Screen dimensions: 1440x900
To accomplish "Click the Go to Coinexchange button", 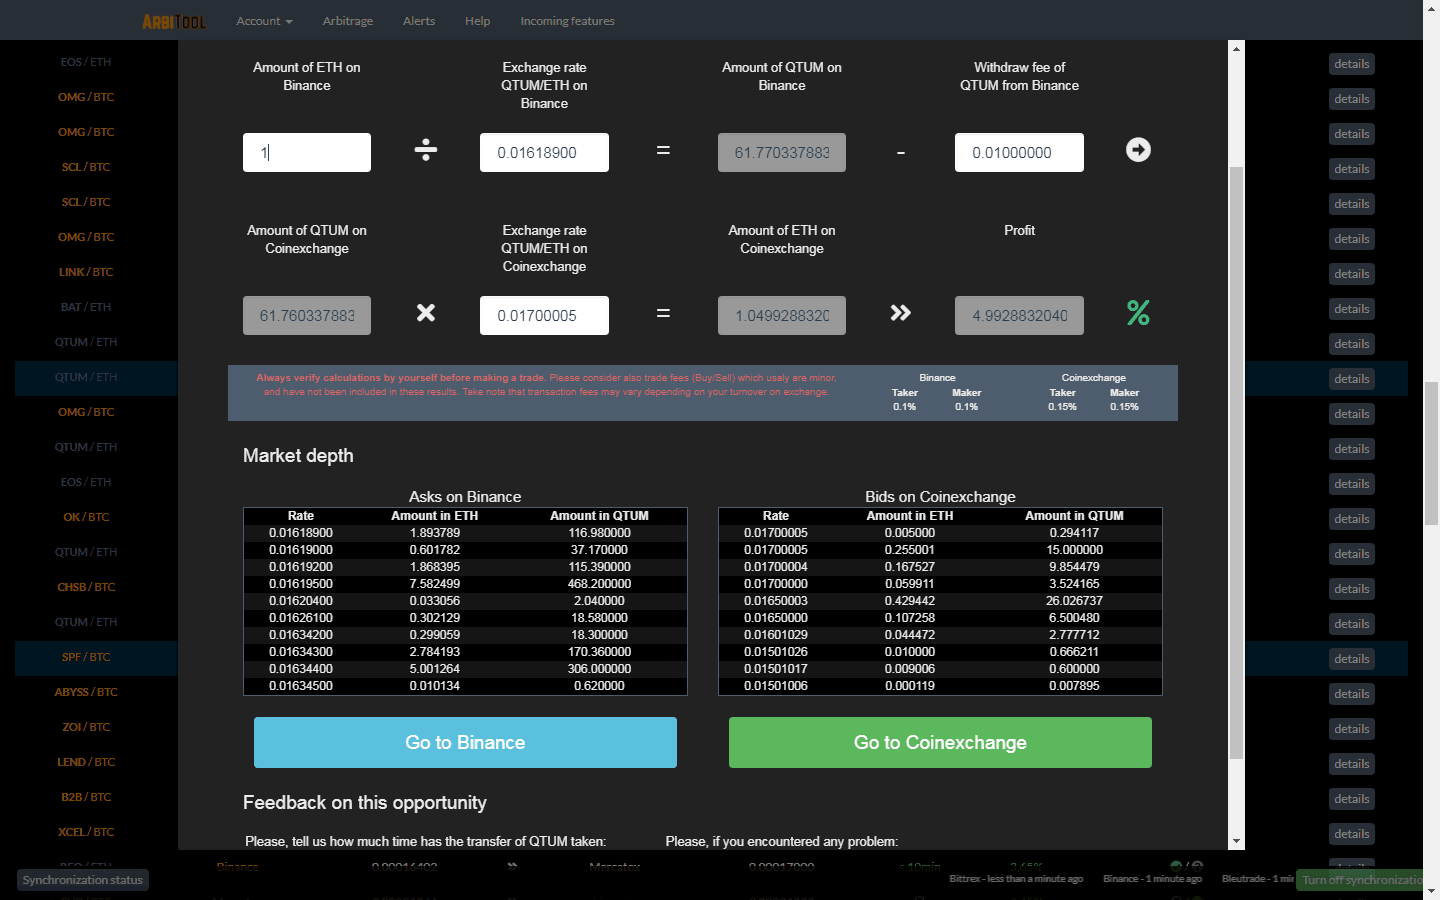I will [x=940, y=742].
